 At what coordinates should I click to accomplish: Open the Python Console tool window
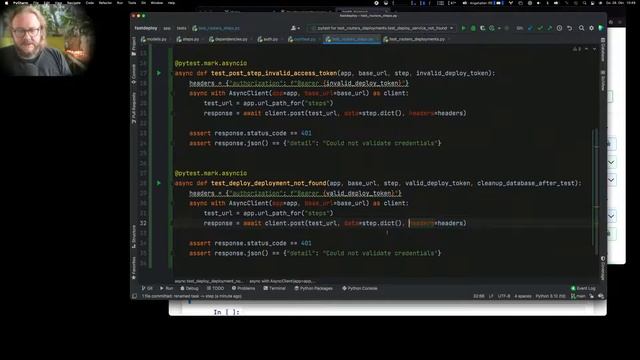point(360,288)
